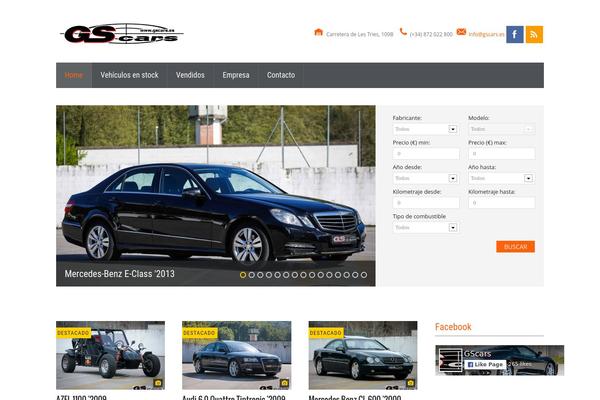
Task: Click the 'Facebook' sidebar heading
Action: [453, 327]
